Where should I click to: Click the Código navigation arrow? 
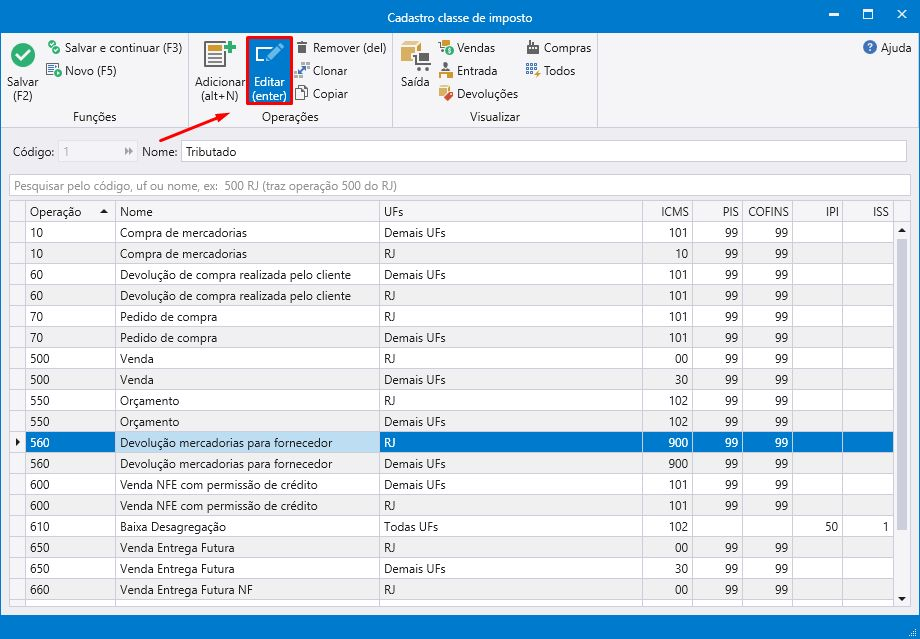pos(129,152)
